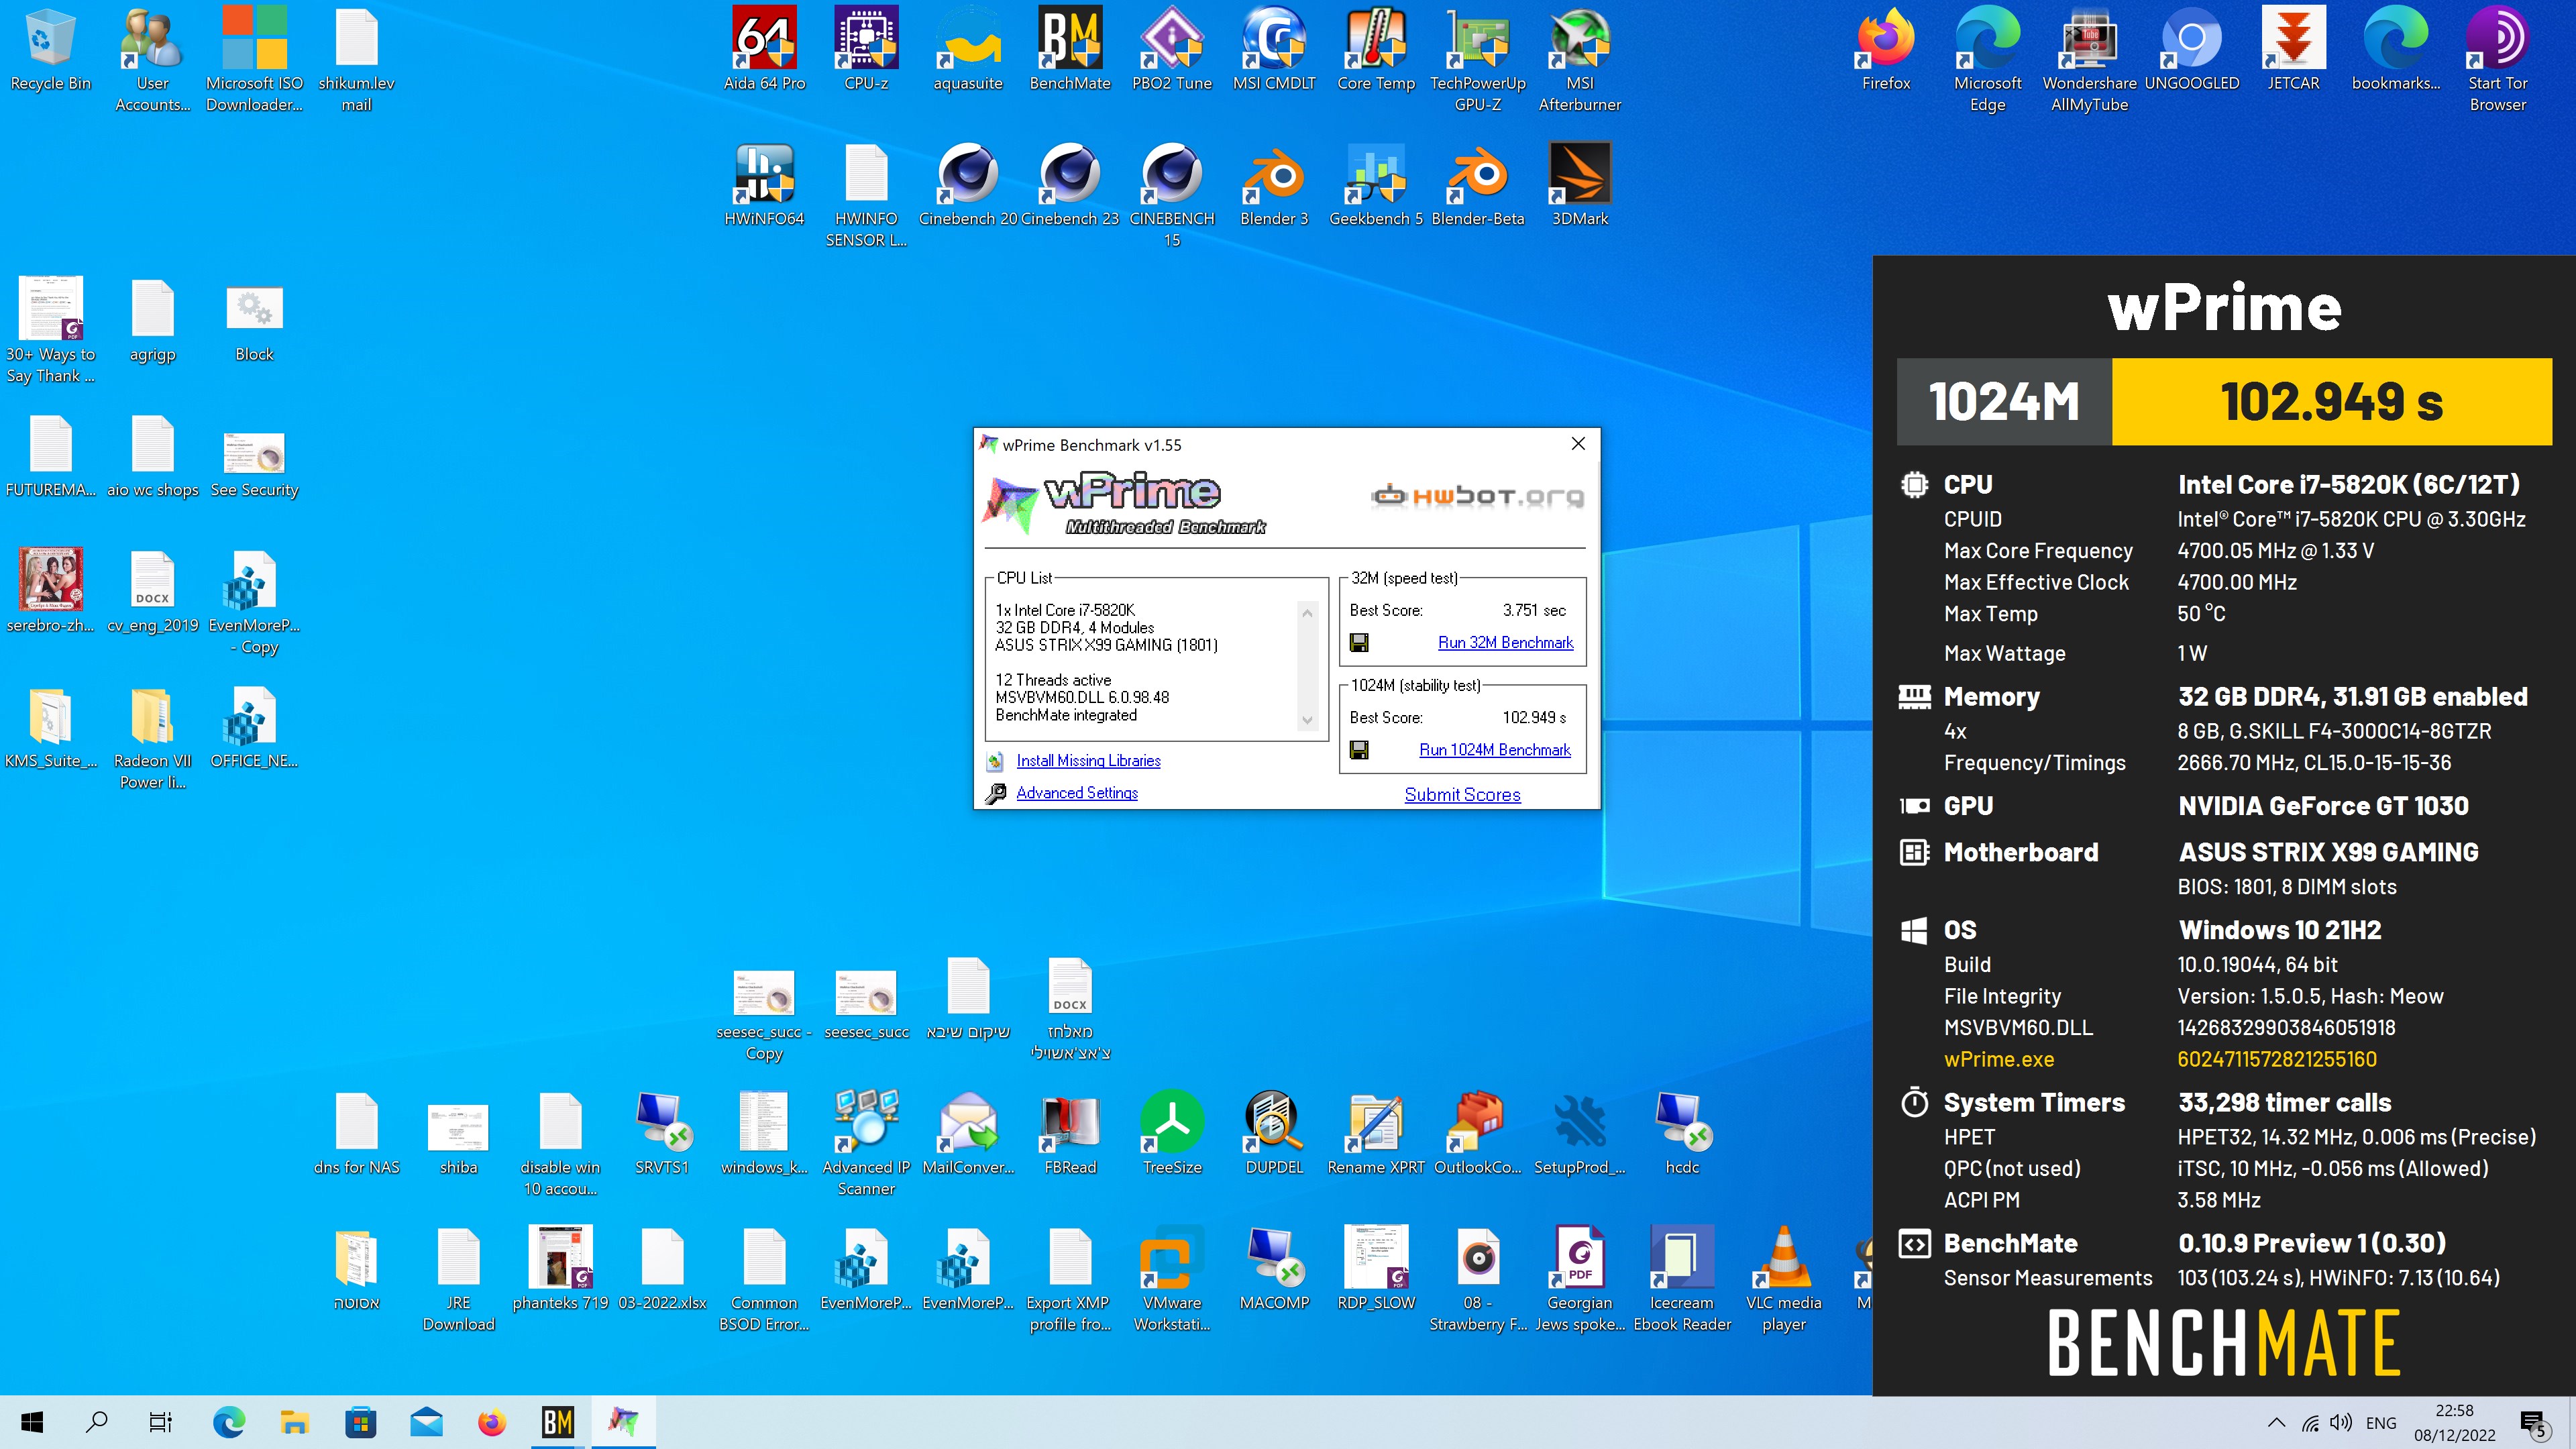Select the PBO2 Tune icon
Screen dimensions: 2576x1449
pyautogui.click(x=1172, y=49)
